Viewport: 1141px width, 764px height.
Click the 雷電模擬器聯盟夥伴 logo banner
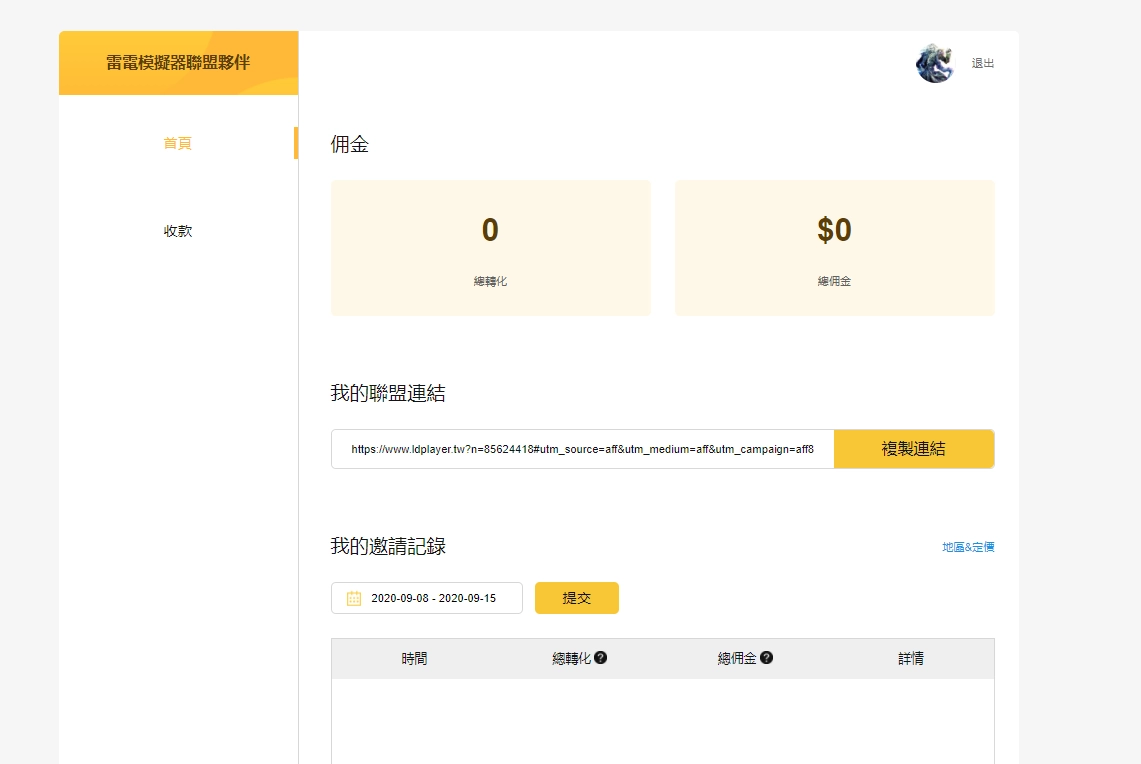(x=178, y=62)
